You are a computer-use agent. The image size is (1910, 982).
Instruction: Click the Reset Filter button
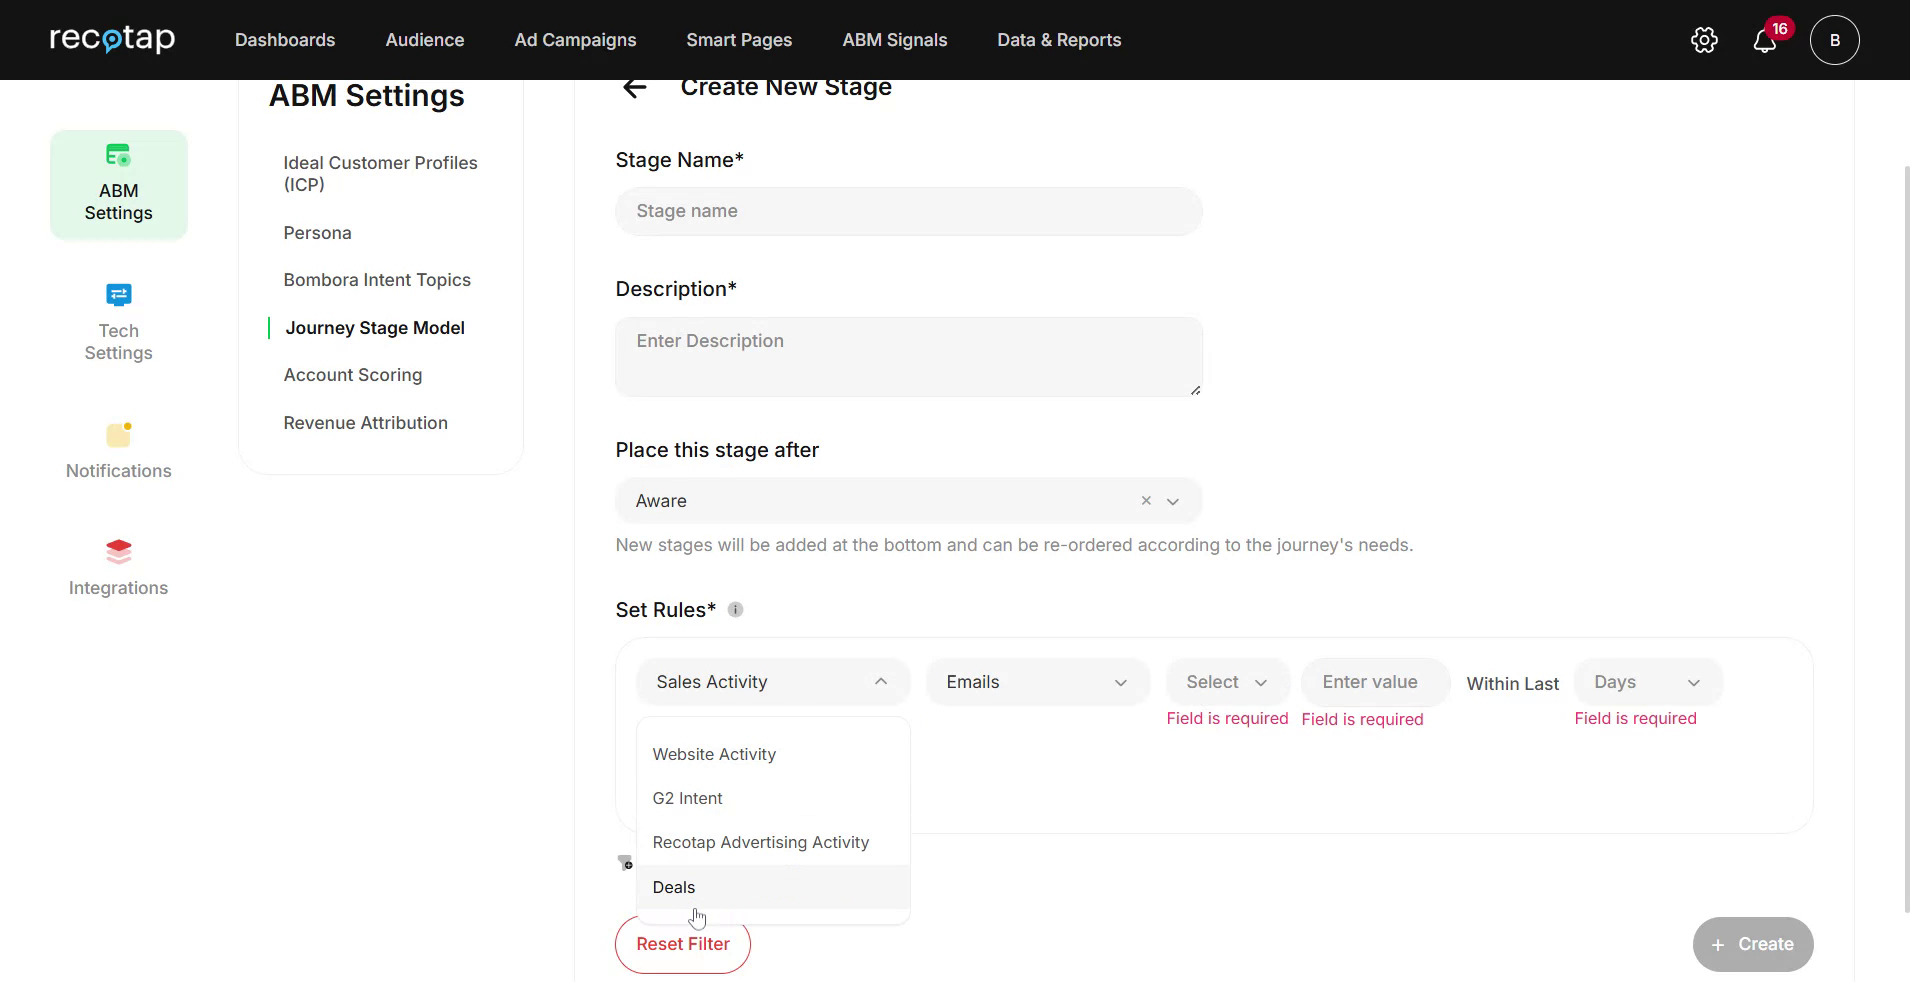click(682, 943)
